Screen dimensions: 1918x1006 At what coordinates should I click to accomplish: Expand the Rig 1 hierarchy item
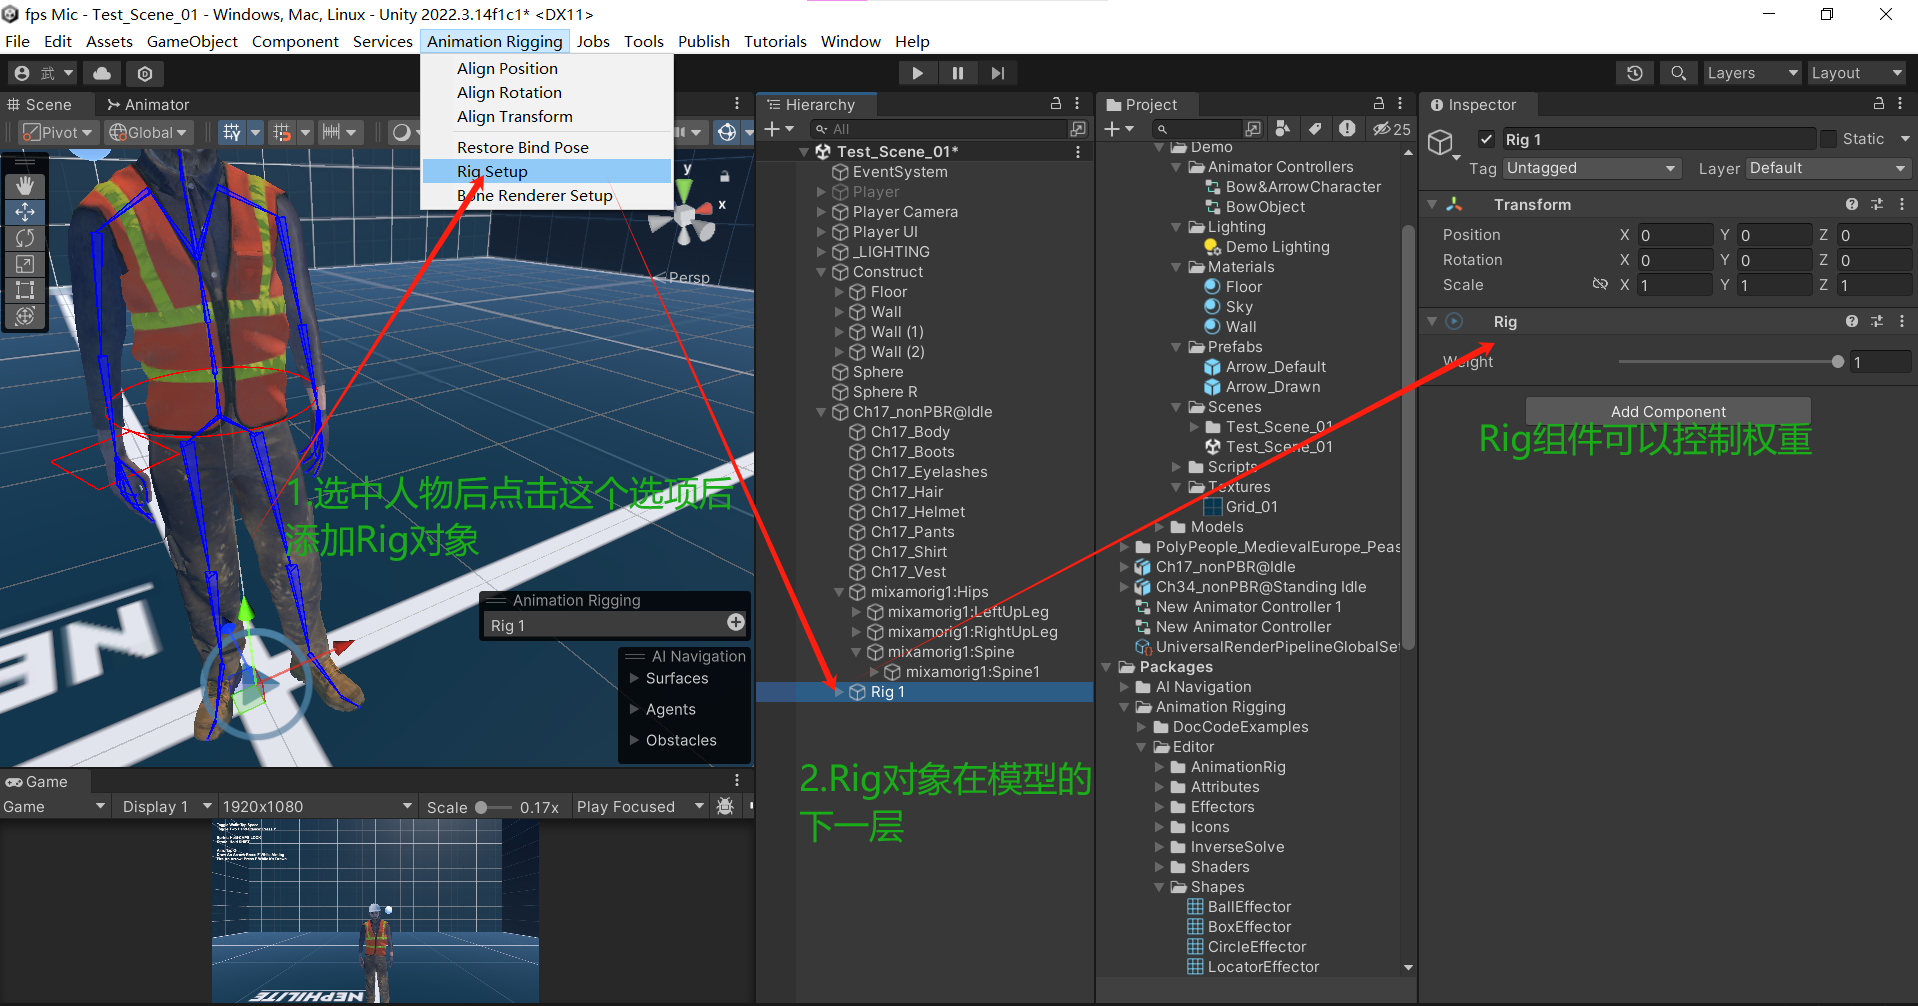point(839,692)
